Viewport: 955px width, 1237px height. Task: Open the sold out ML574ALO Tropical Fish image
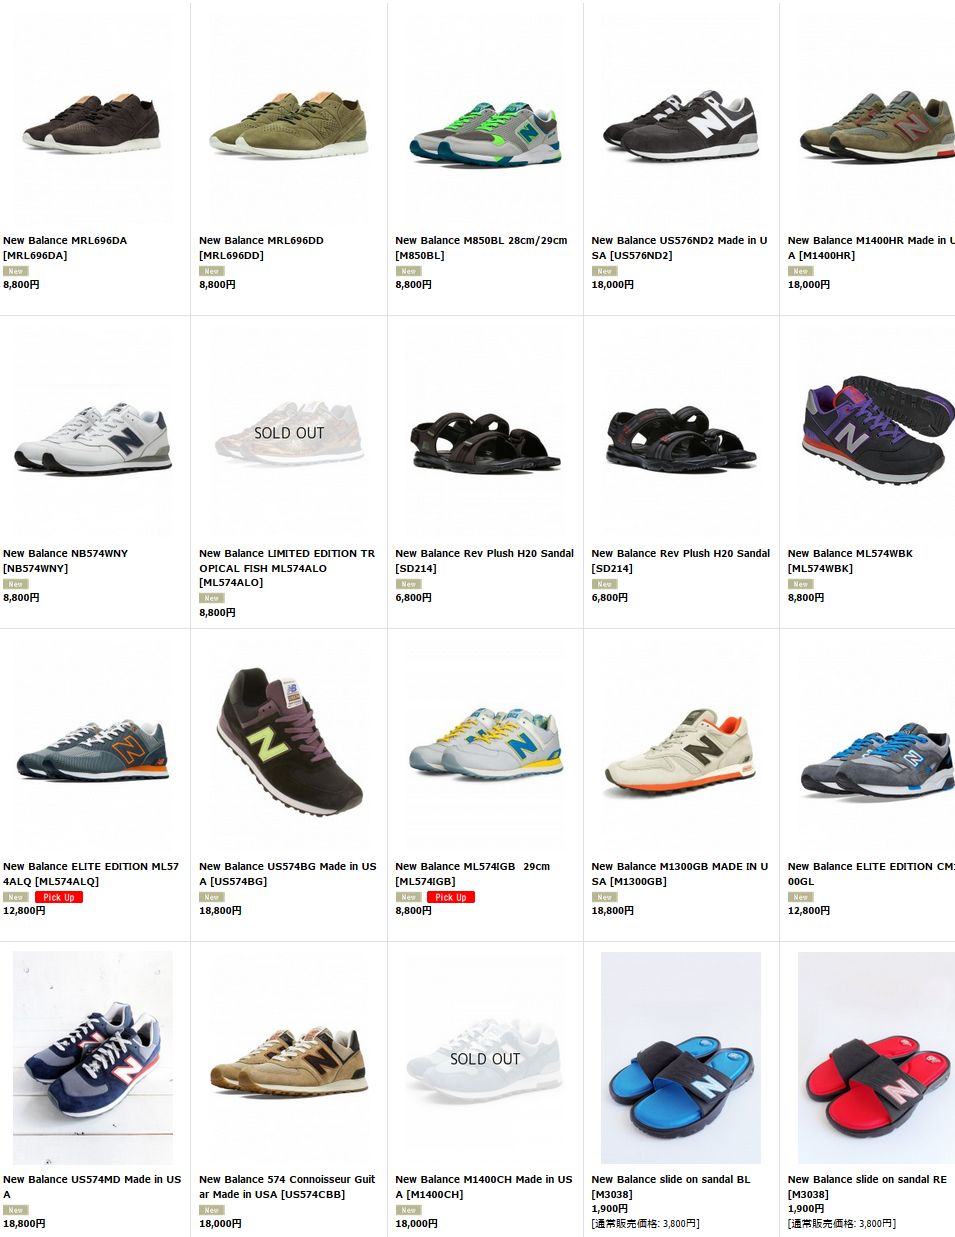288,435
